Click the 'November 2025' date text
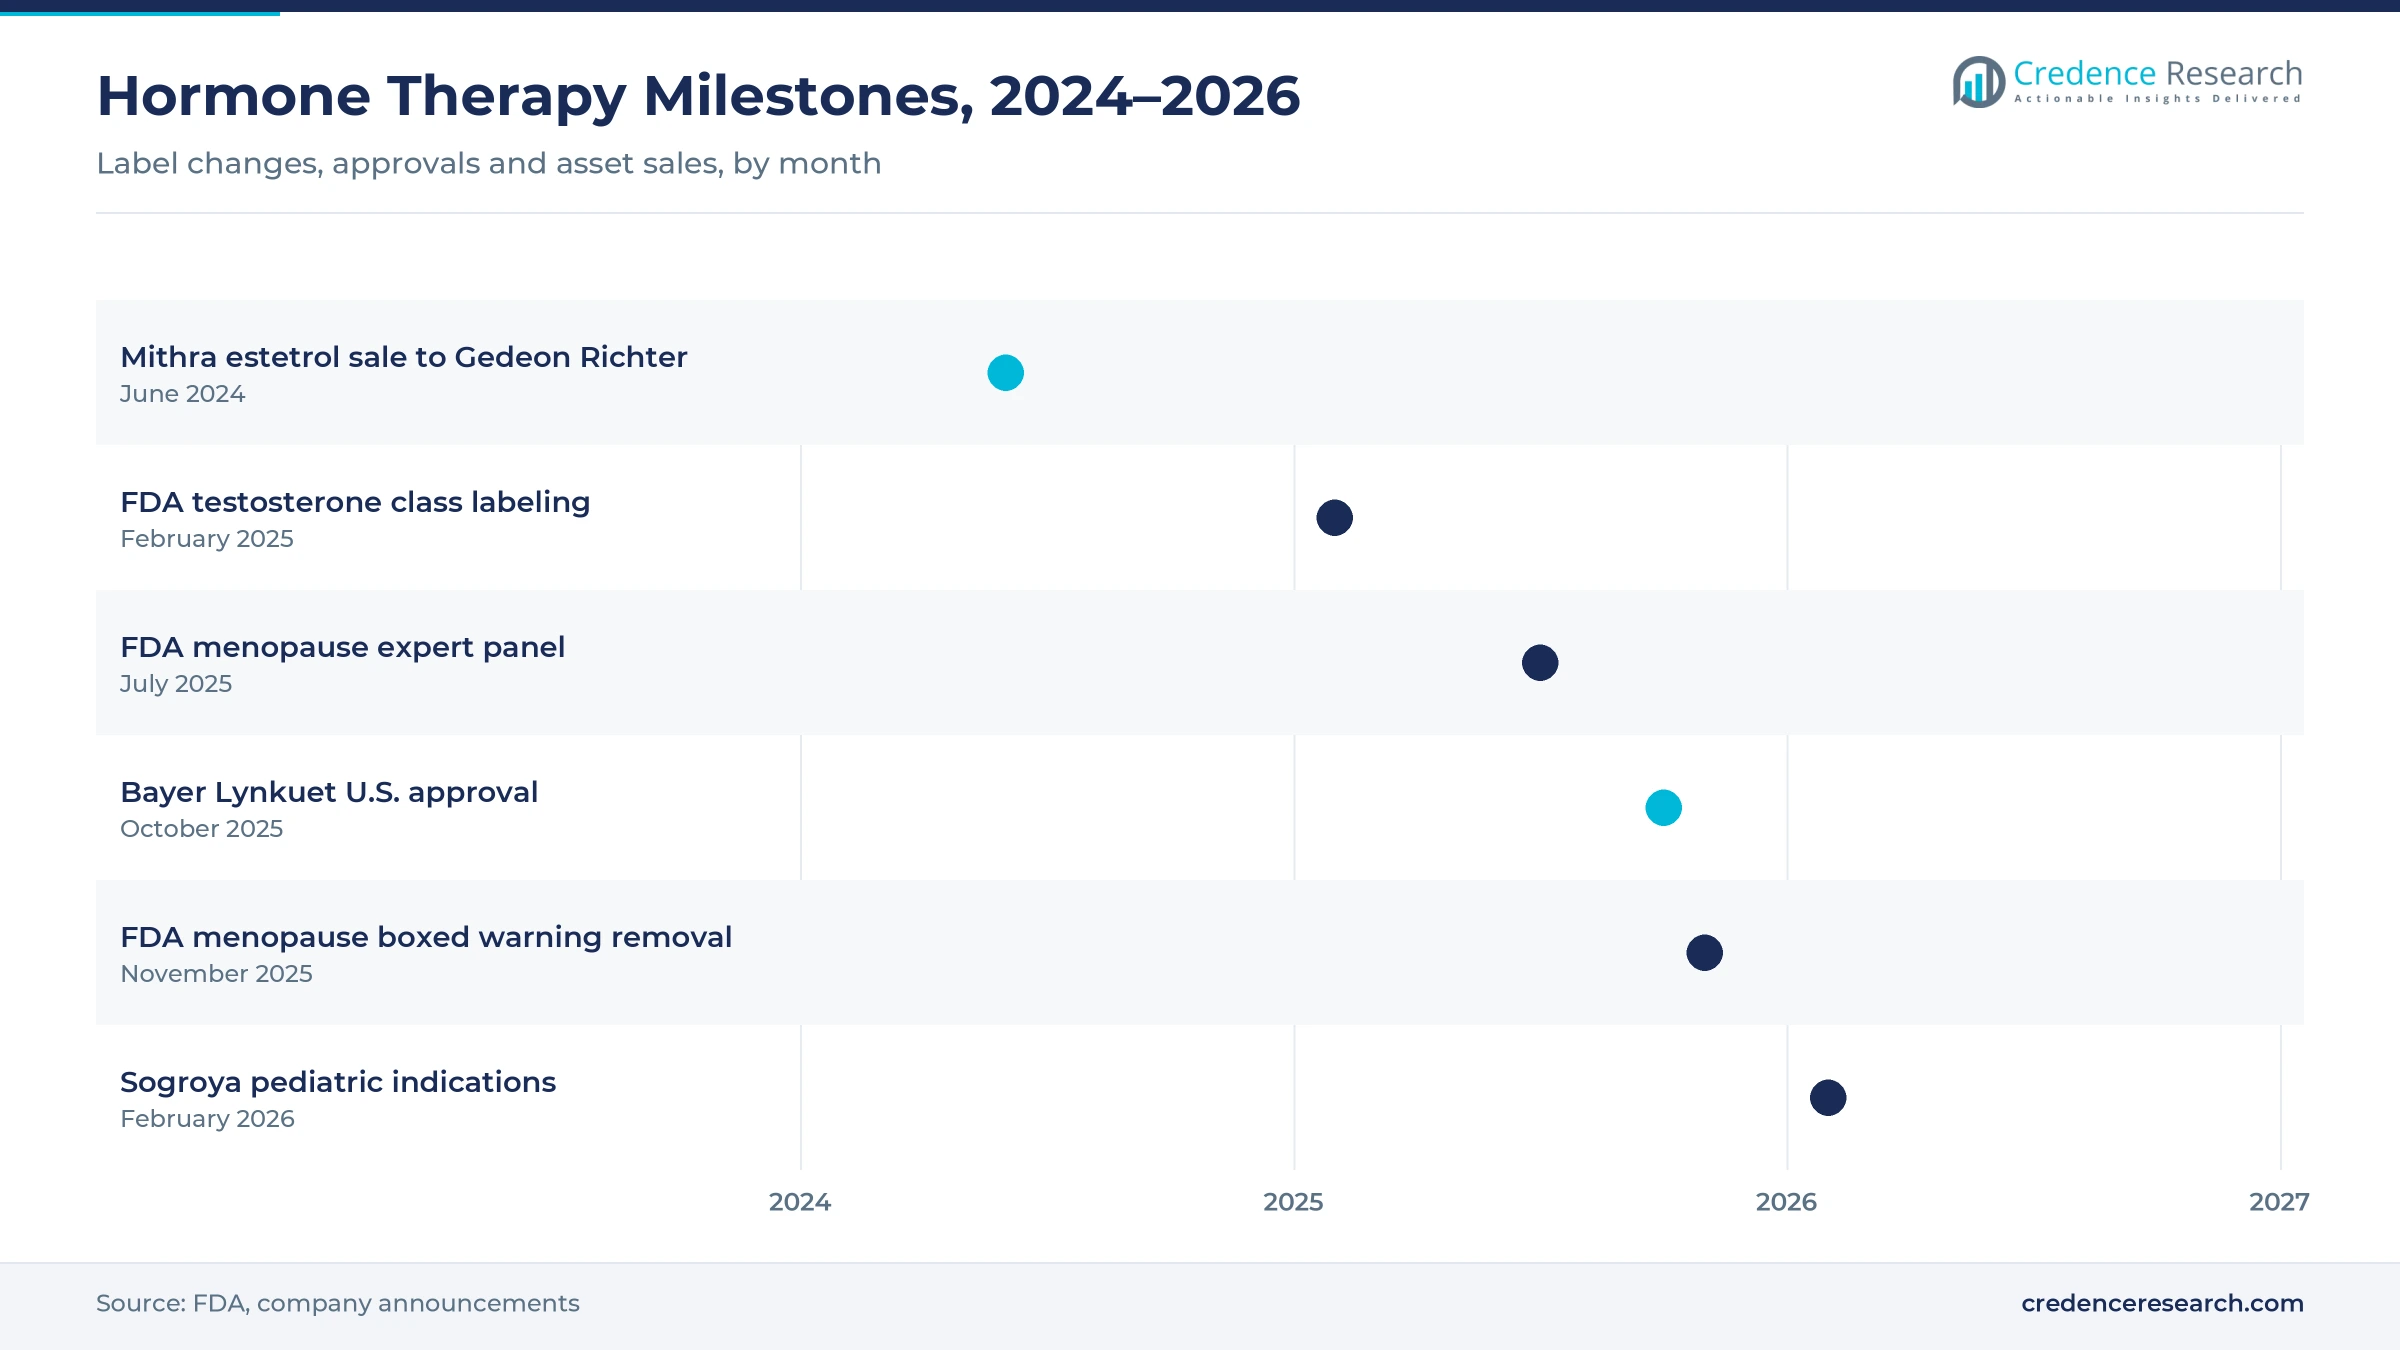Screen dimensions: 2400x1350 click(216, 974)
